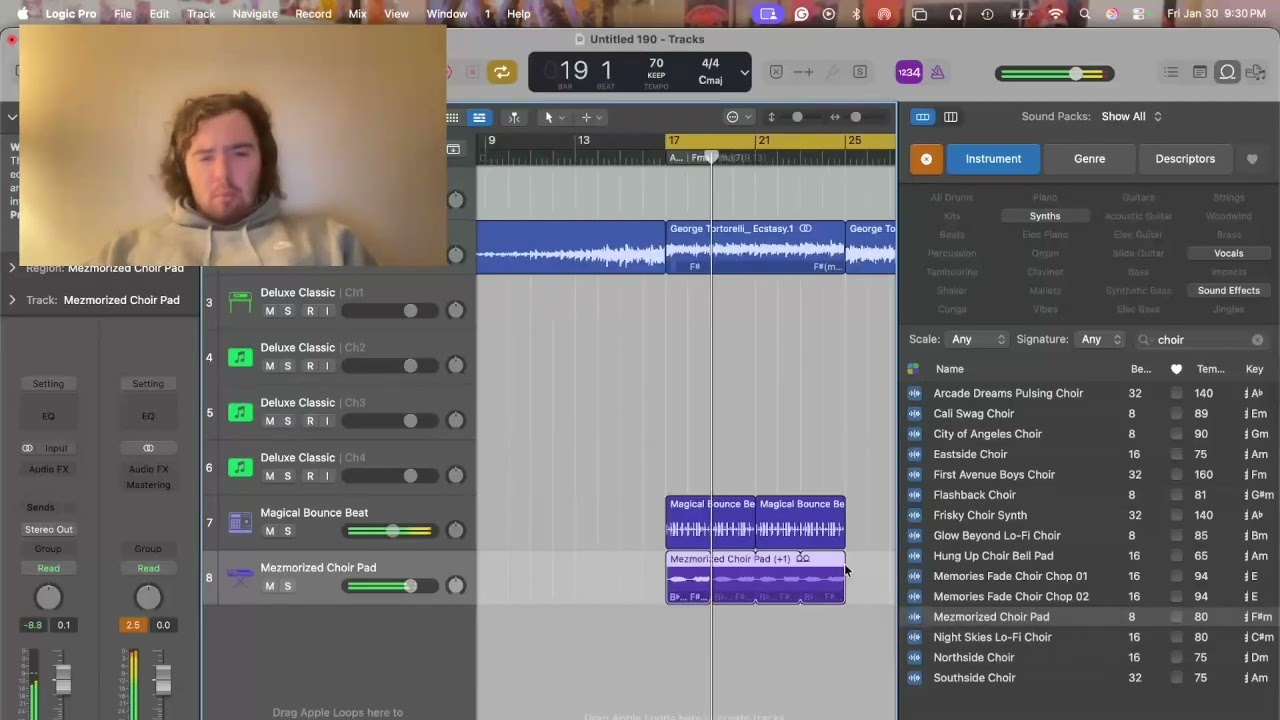1280x720 pixels.
Task: Favorite the Mezmorized Choir Pad loop
Action: (x=1176, y=617)
